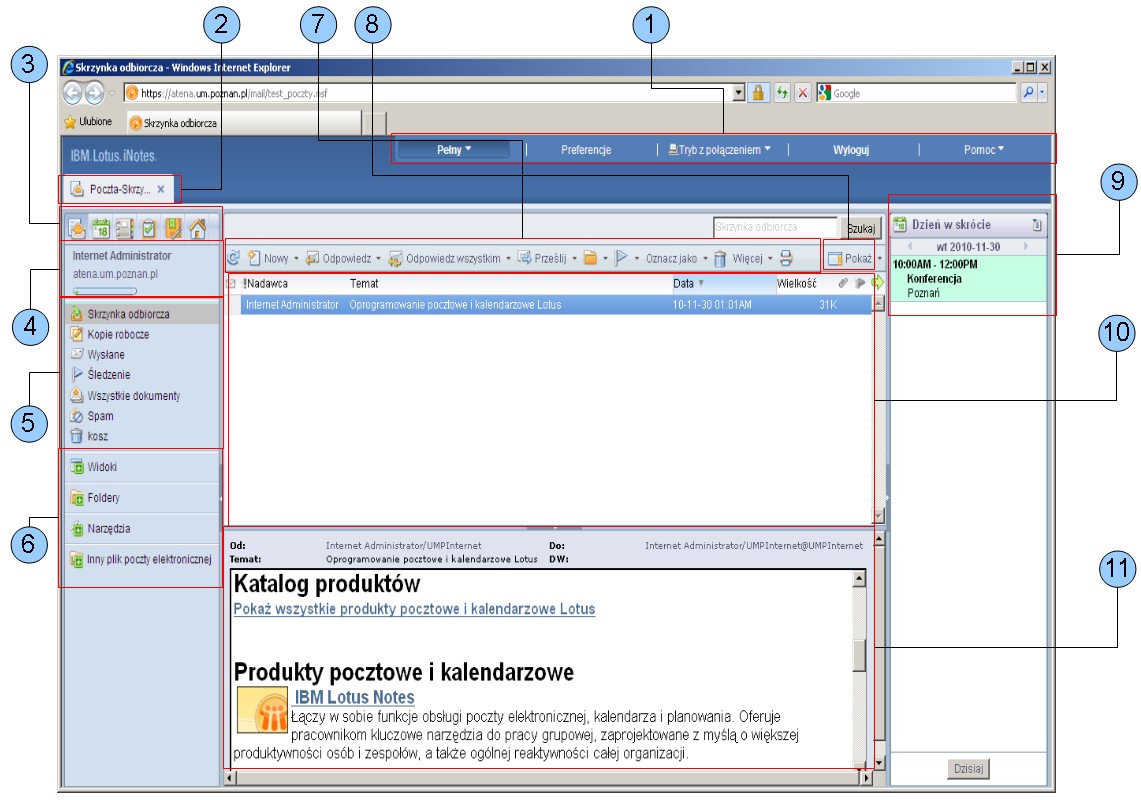1141x800 pixels.
Task: Click the Refresh mail icon in toolbar
Action: tap(234, 258)
